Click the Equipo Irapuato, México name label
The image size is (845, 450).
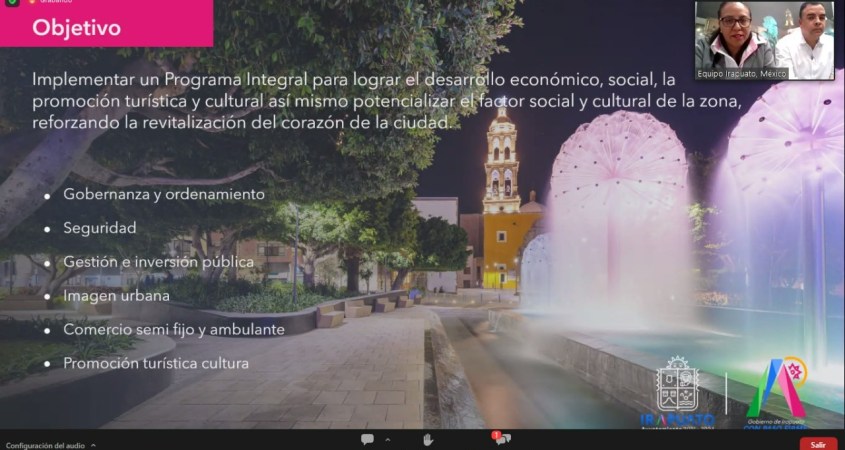[x=743, y=73]
